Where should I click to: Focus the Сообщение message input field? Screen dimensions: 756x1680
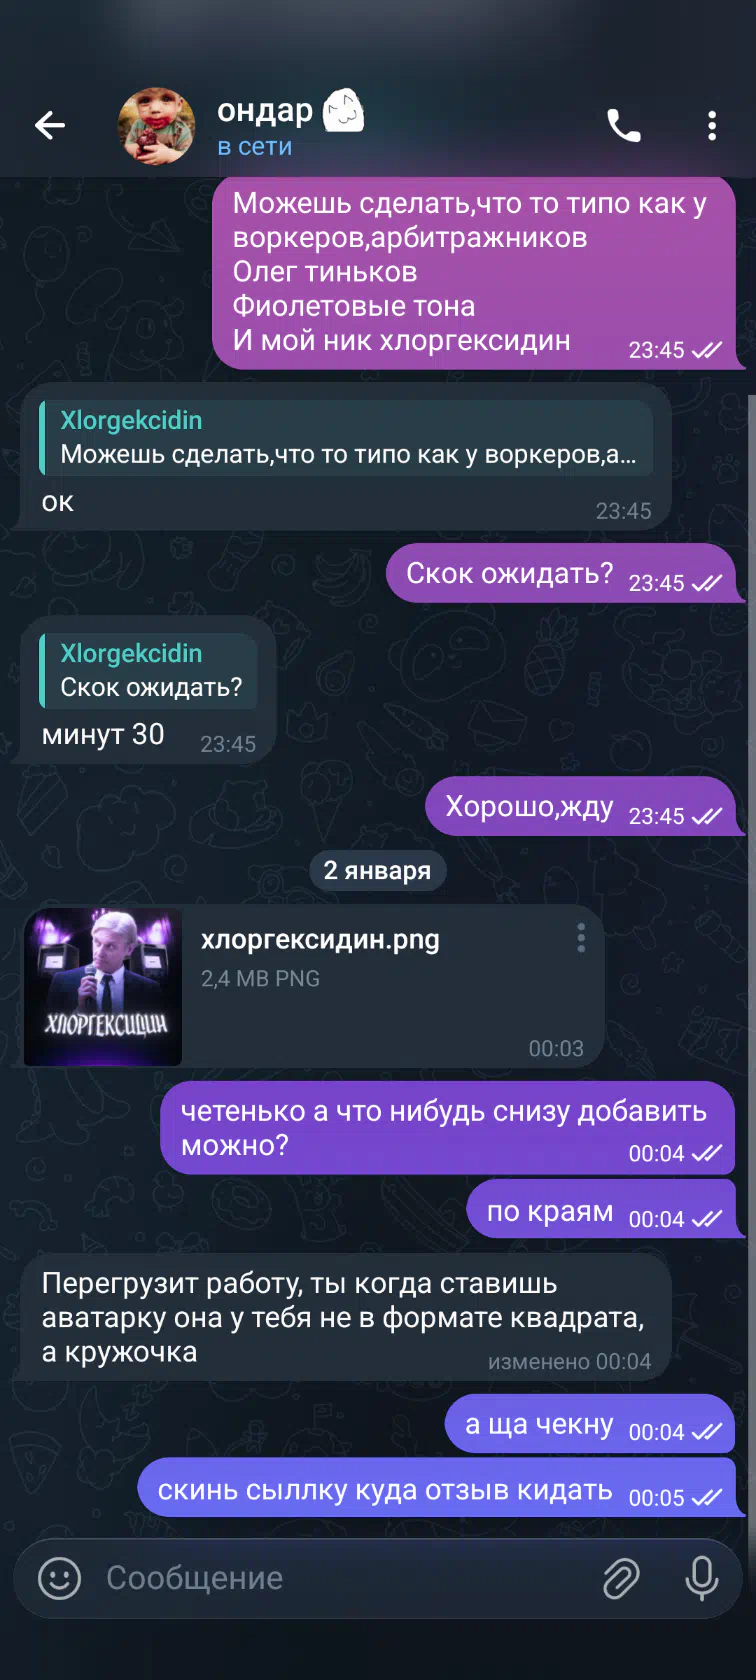point(340,1578)
